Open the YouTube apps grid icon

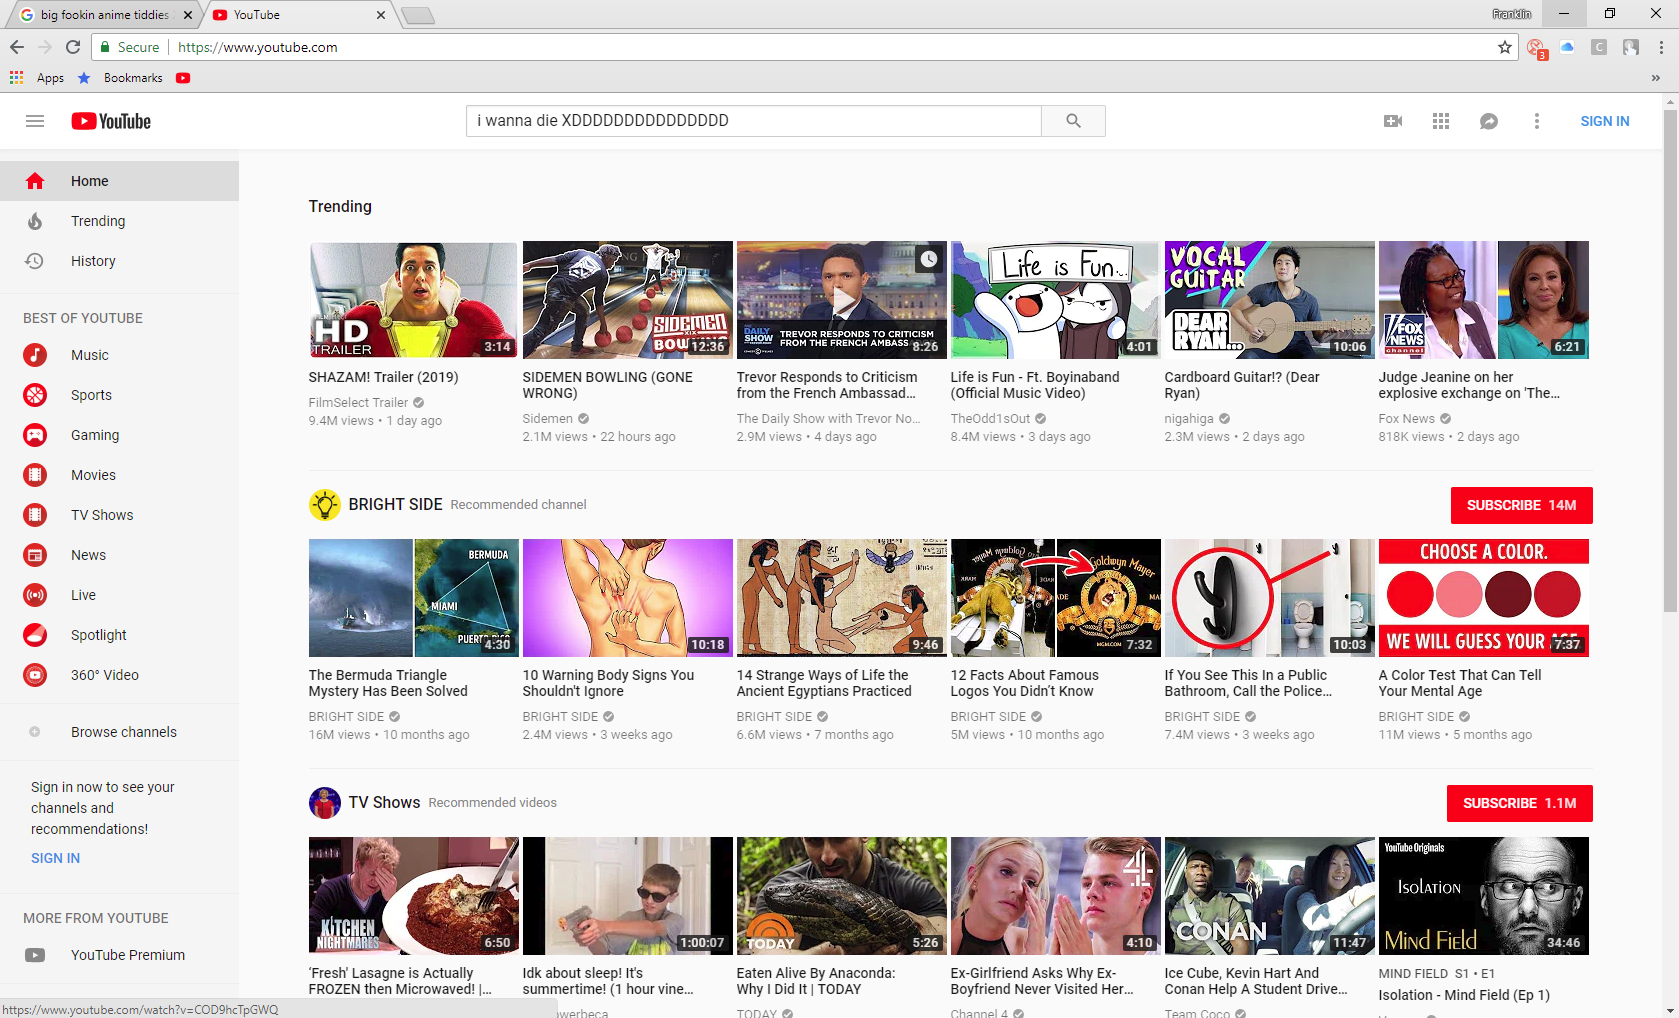click(x=1441, y=121)
